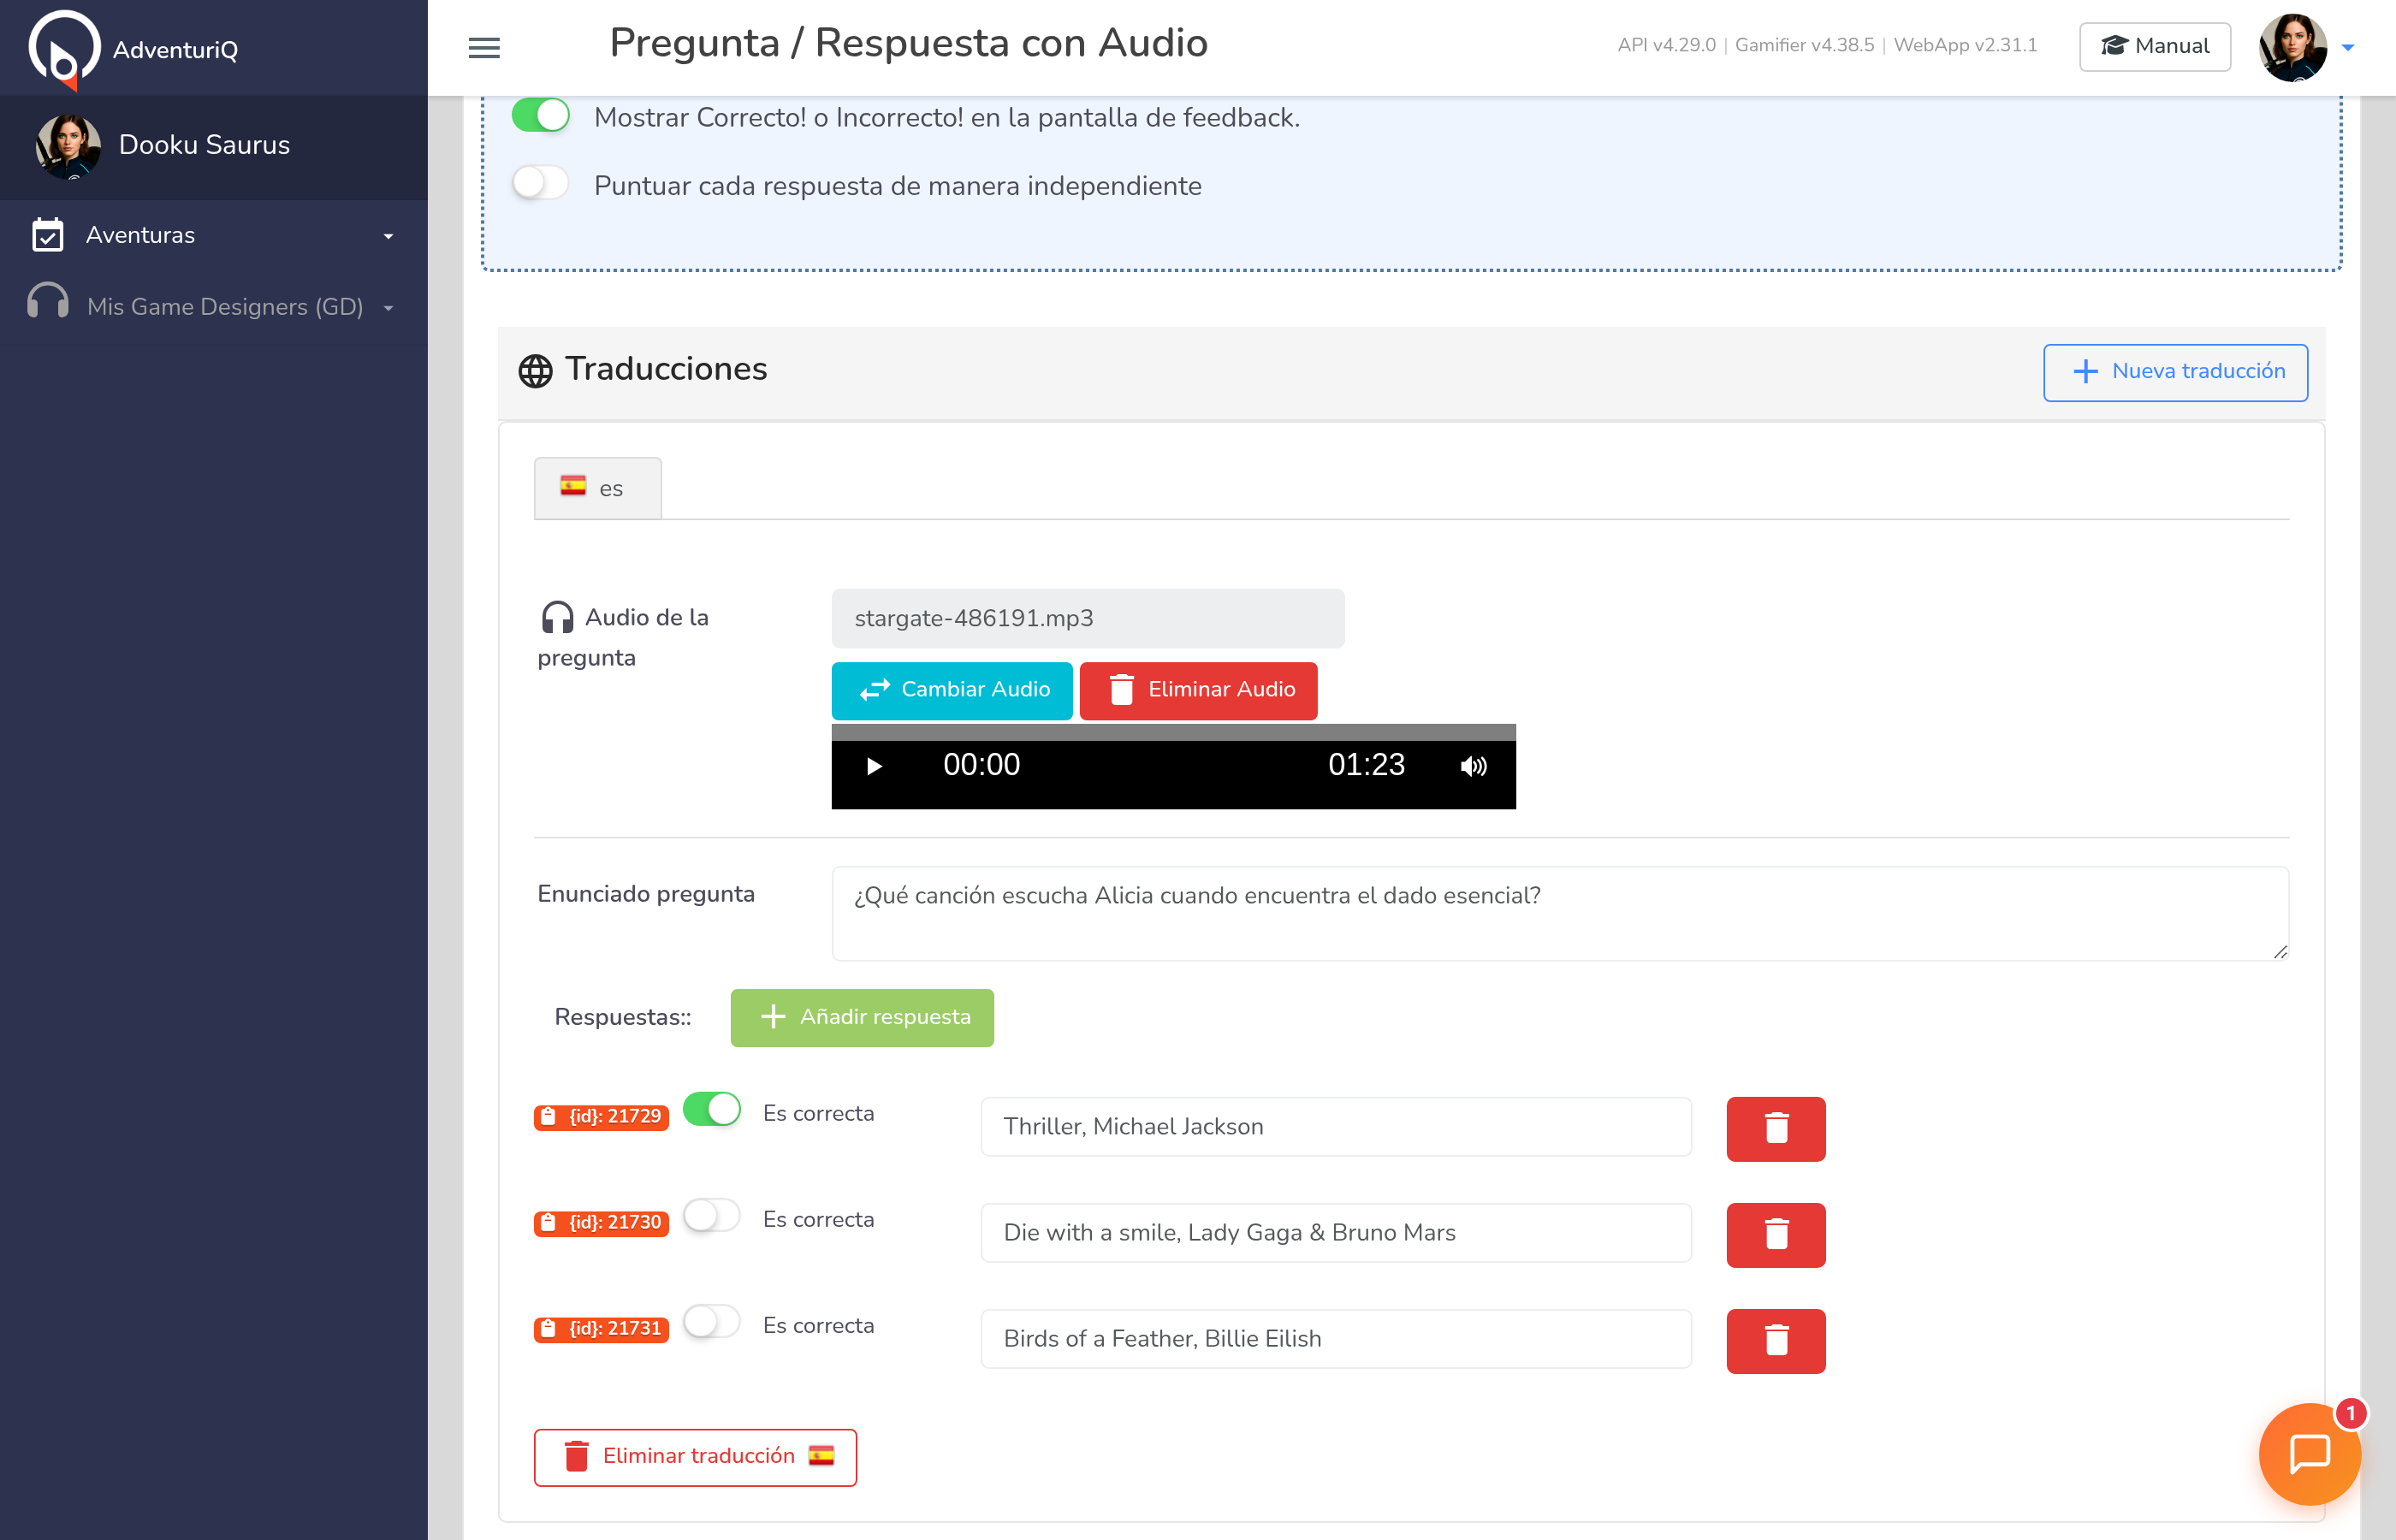Viewport: 2396px width, 1540px height.
Task: Click Eliminar Audio button
Action: click(1198, 690)
